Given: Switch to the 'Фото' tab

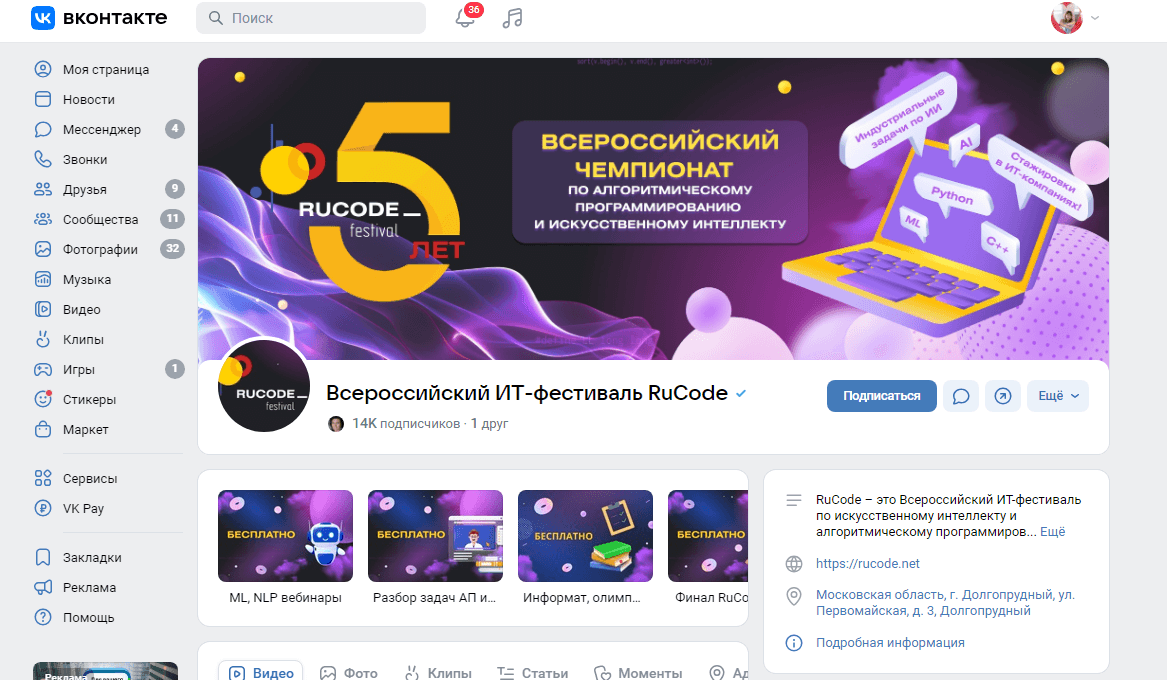Looking at the screenshot, I should pos(348,673).
